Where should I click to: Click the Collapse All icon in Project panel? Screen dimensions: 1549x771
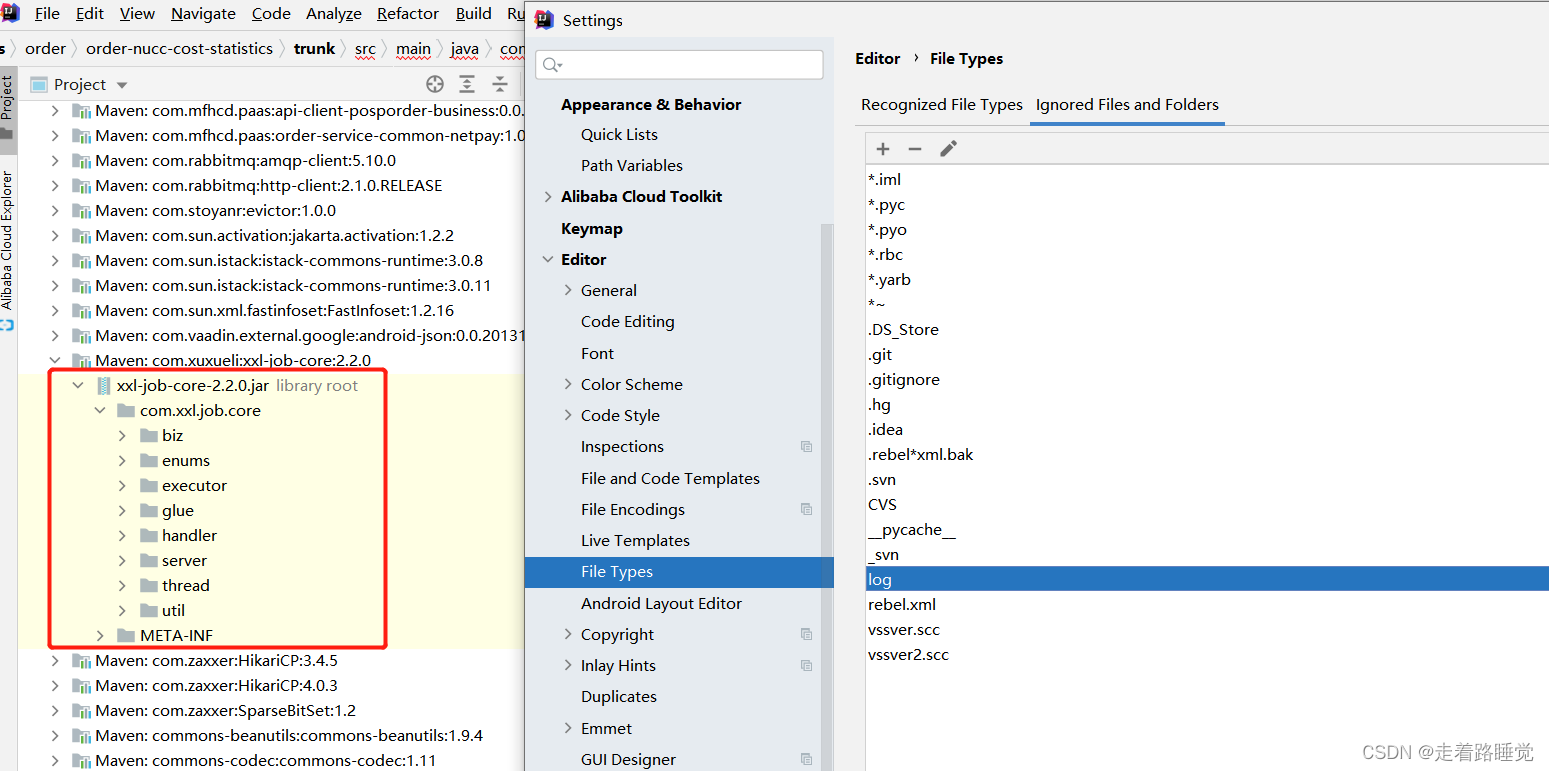pos(500,84)
